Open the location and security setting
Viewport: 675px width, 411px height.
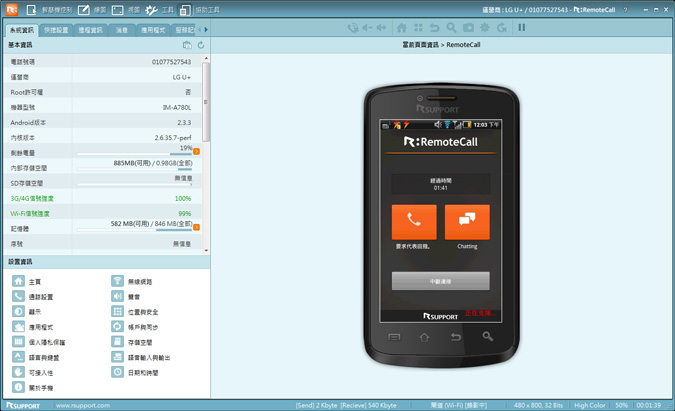click(x=135, y=312)
